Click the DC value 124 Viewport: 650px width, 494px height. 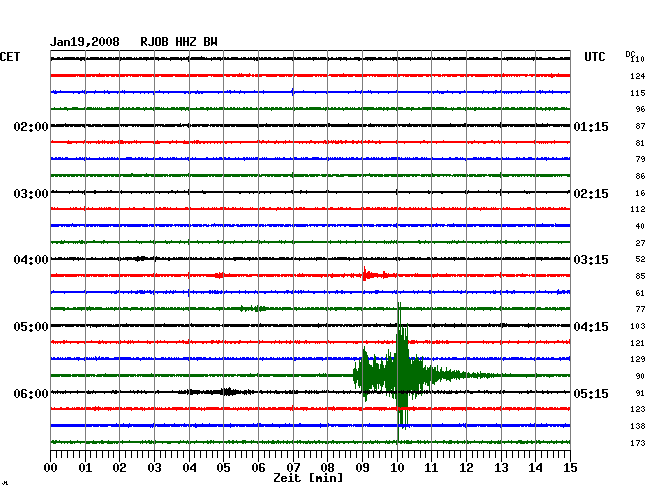(x=638, y=76)
